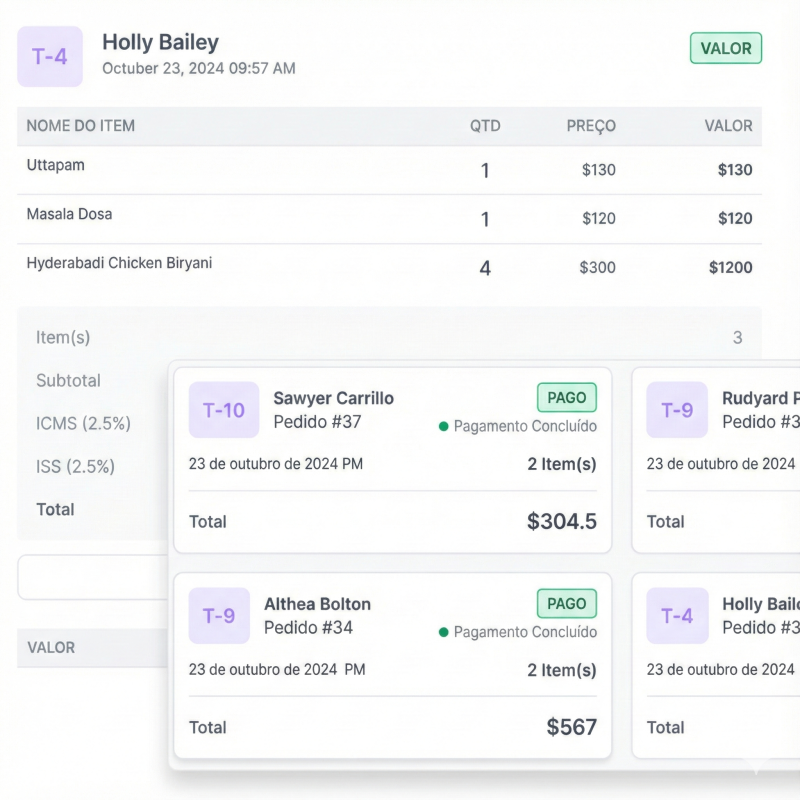Open Althea Bolton's Pedido #34

coord(308,628)
